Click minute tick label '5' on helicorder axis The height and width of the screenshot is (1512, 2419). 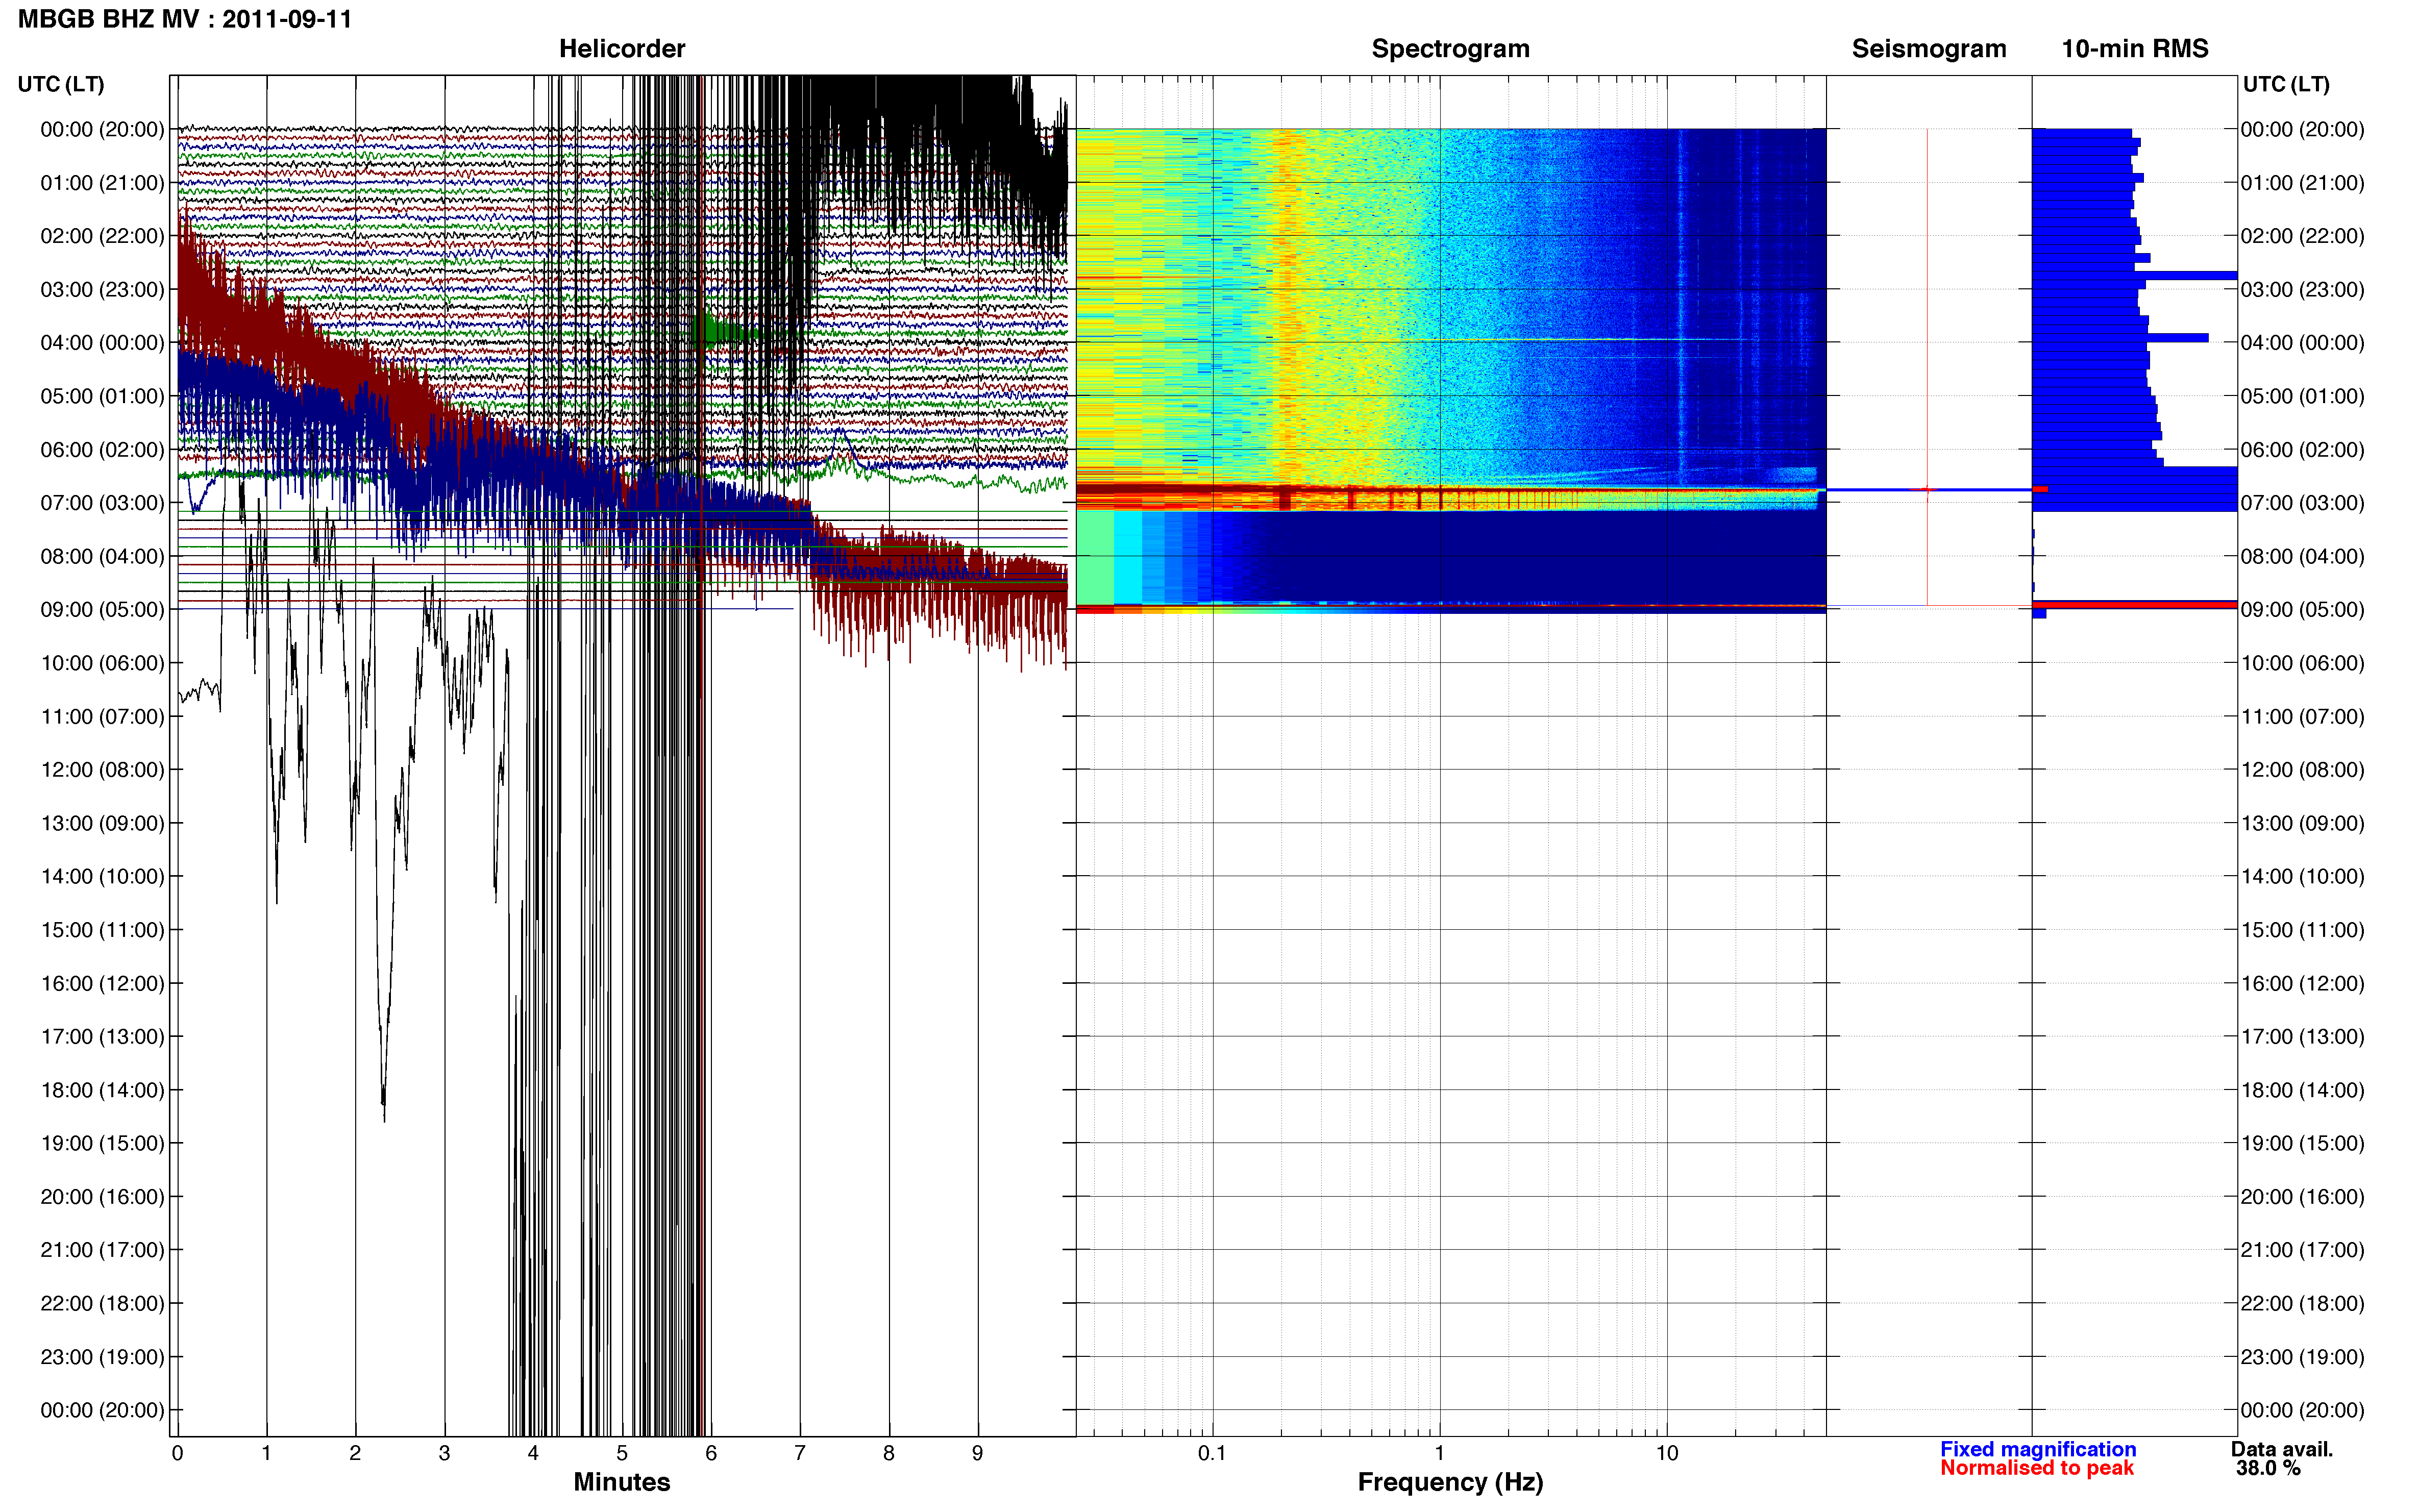(622, 1453)
